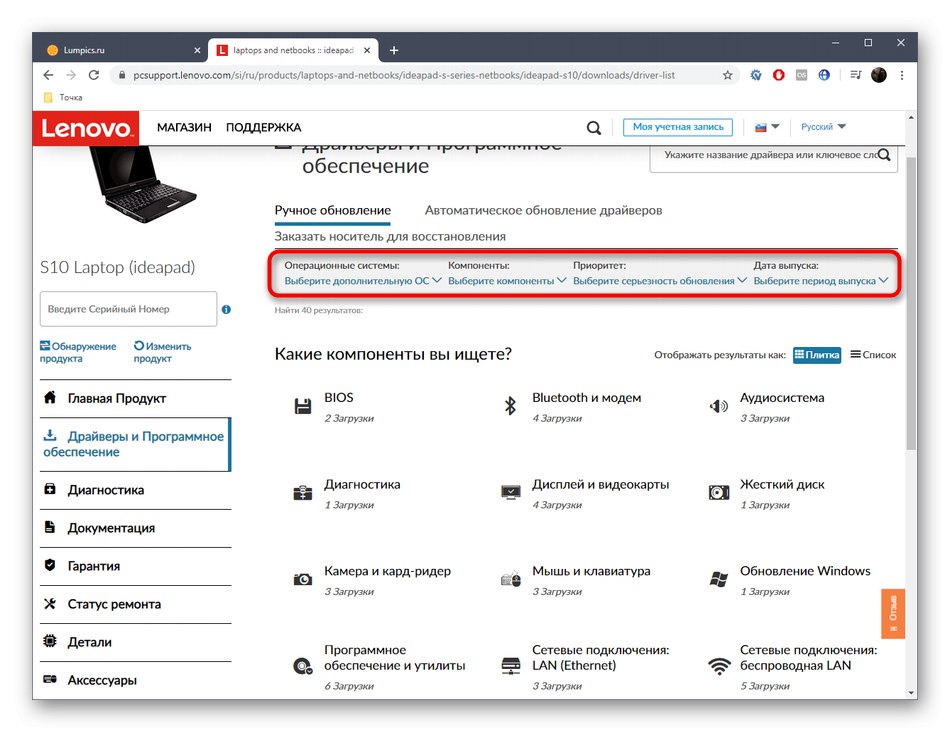This screenshot has height=732, width=950.
Task: Expand the Выберите серьезность обновления dropdown
Action: (659, 281)
